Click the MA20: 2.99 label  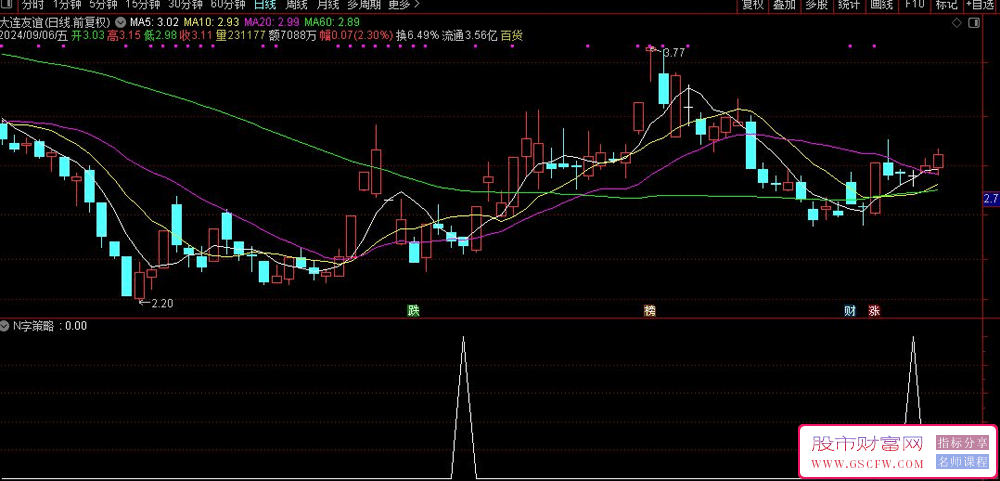point(273,22)
